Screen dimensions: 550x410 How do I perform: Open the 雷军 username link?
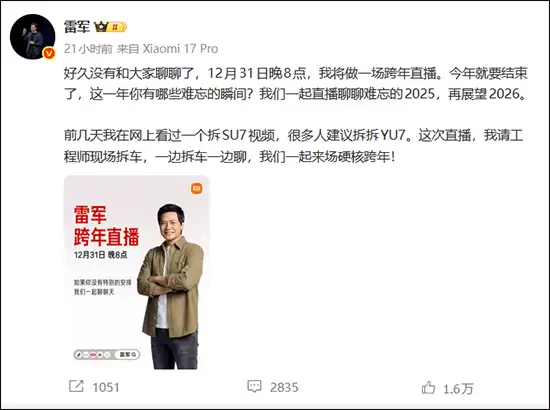(77, 27)
